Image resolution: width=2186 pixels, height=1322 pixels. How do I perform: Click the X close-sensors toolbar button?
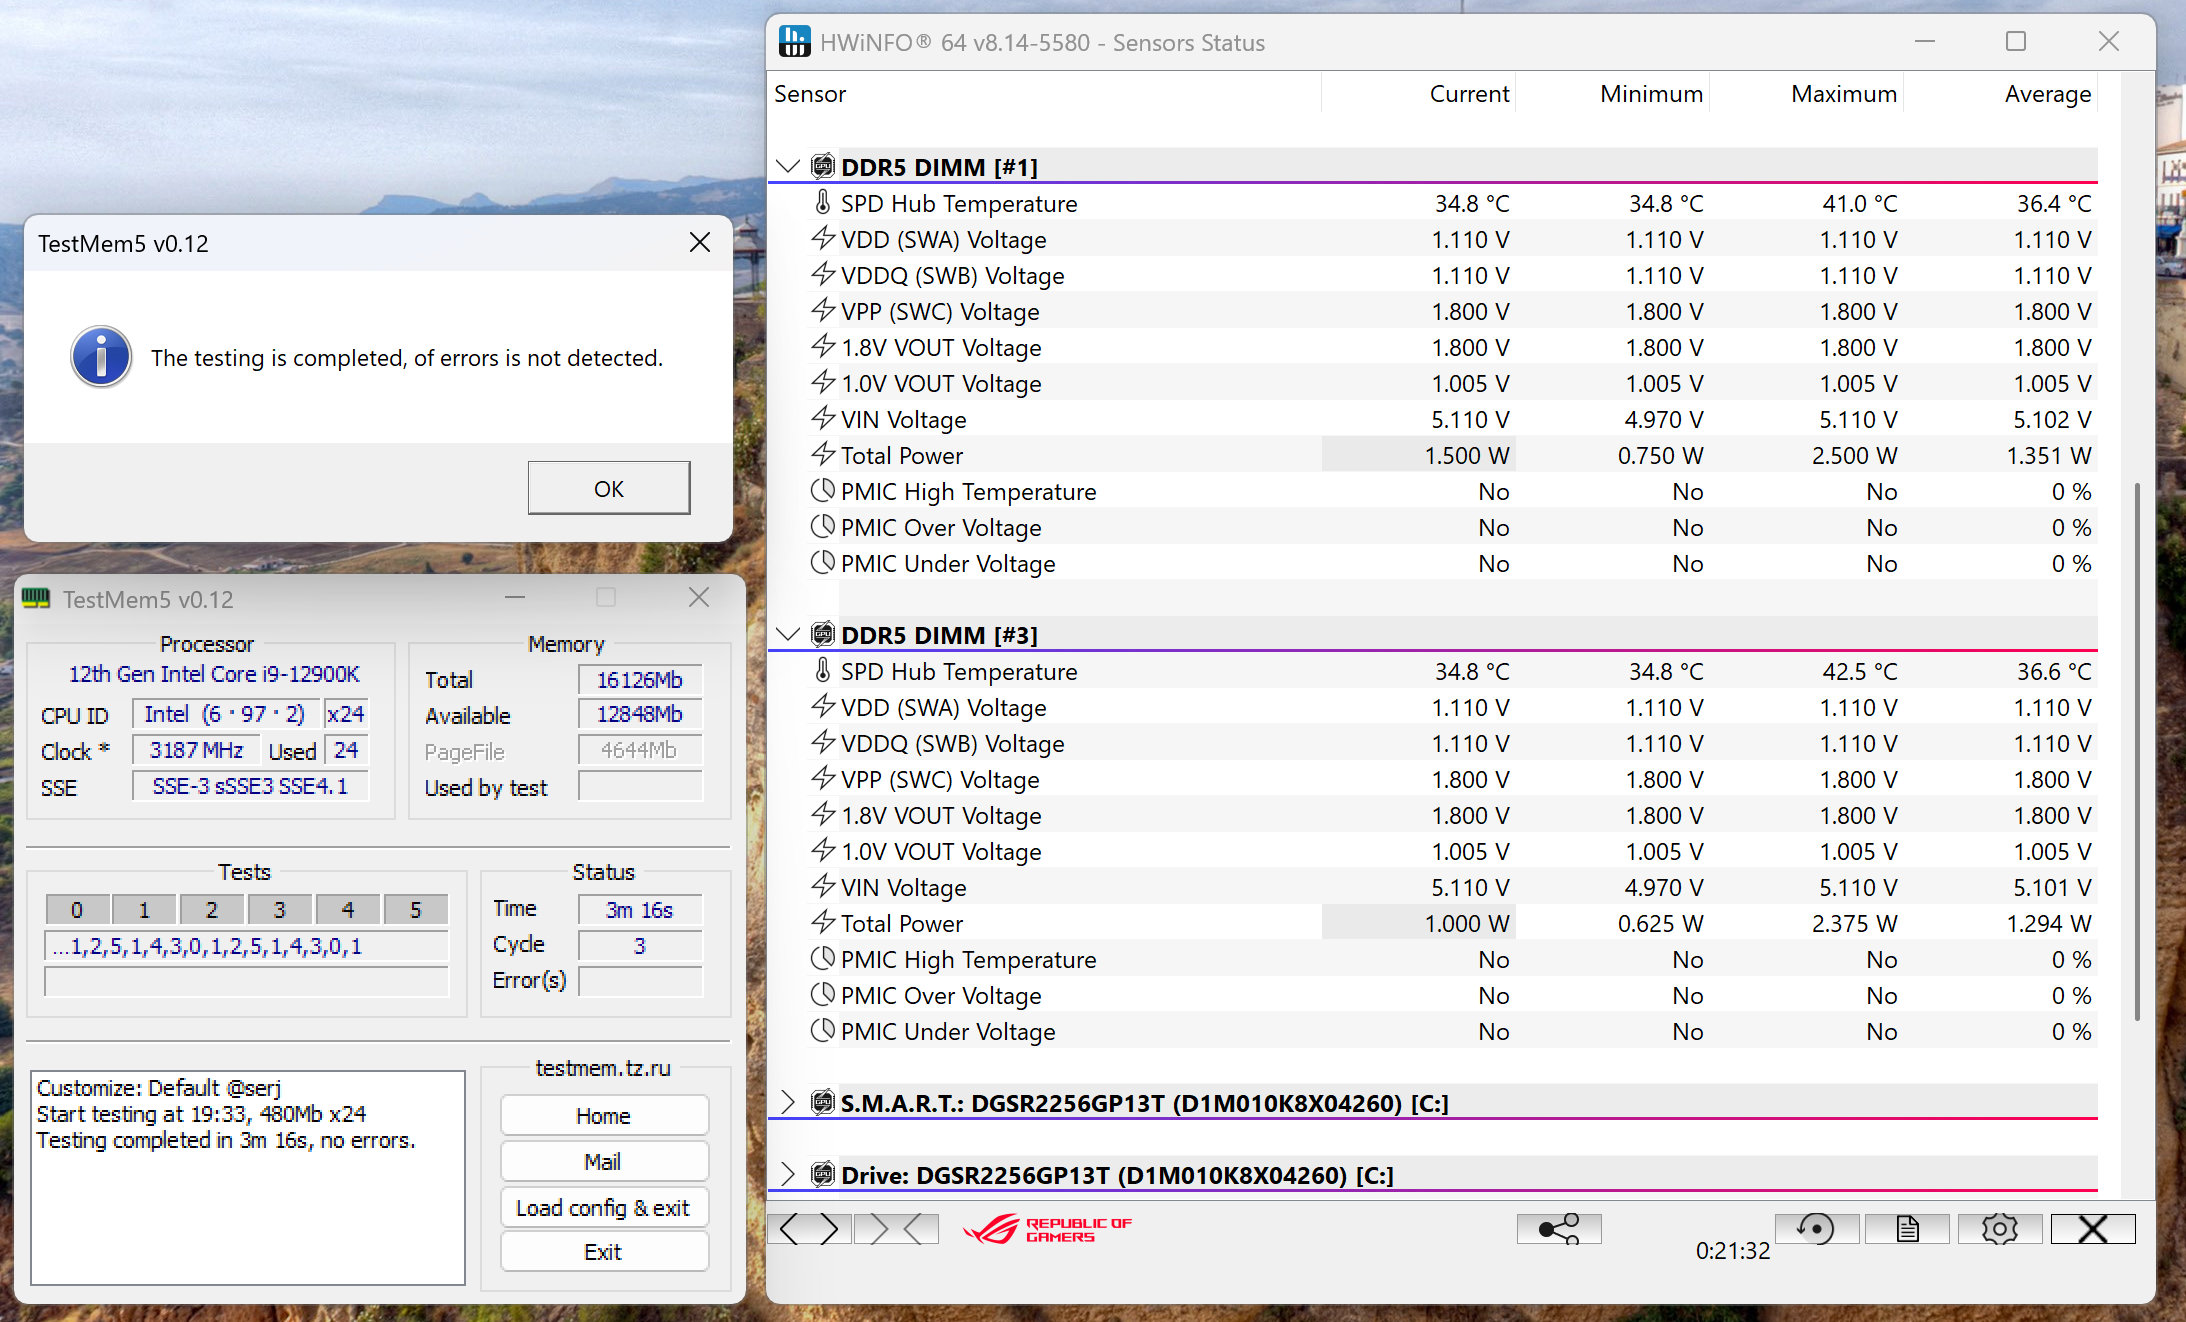pos(2092,1228)
